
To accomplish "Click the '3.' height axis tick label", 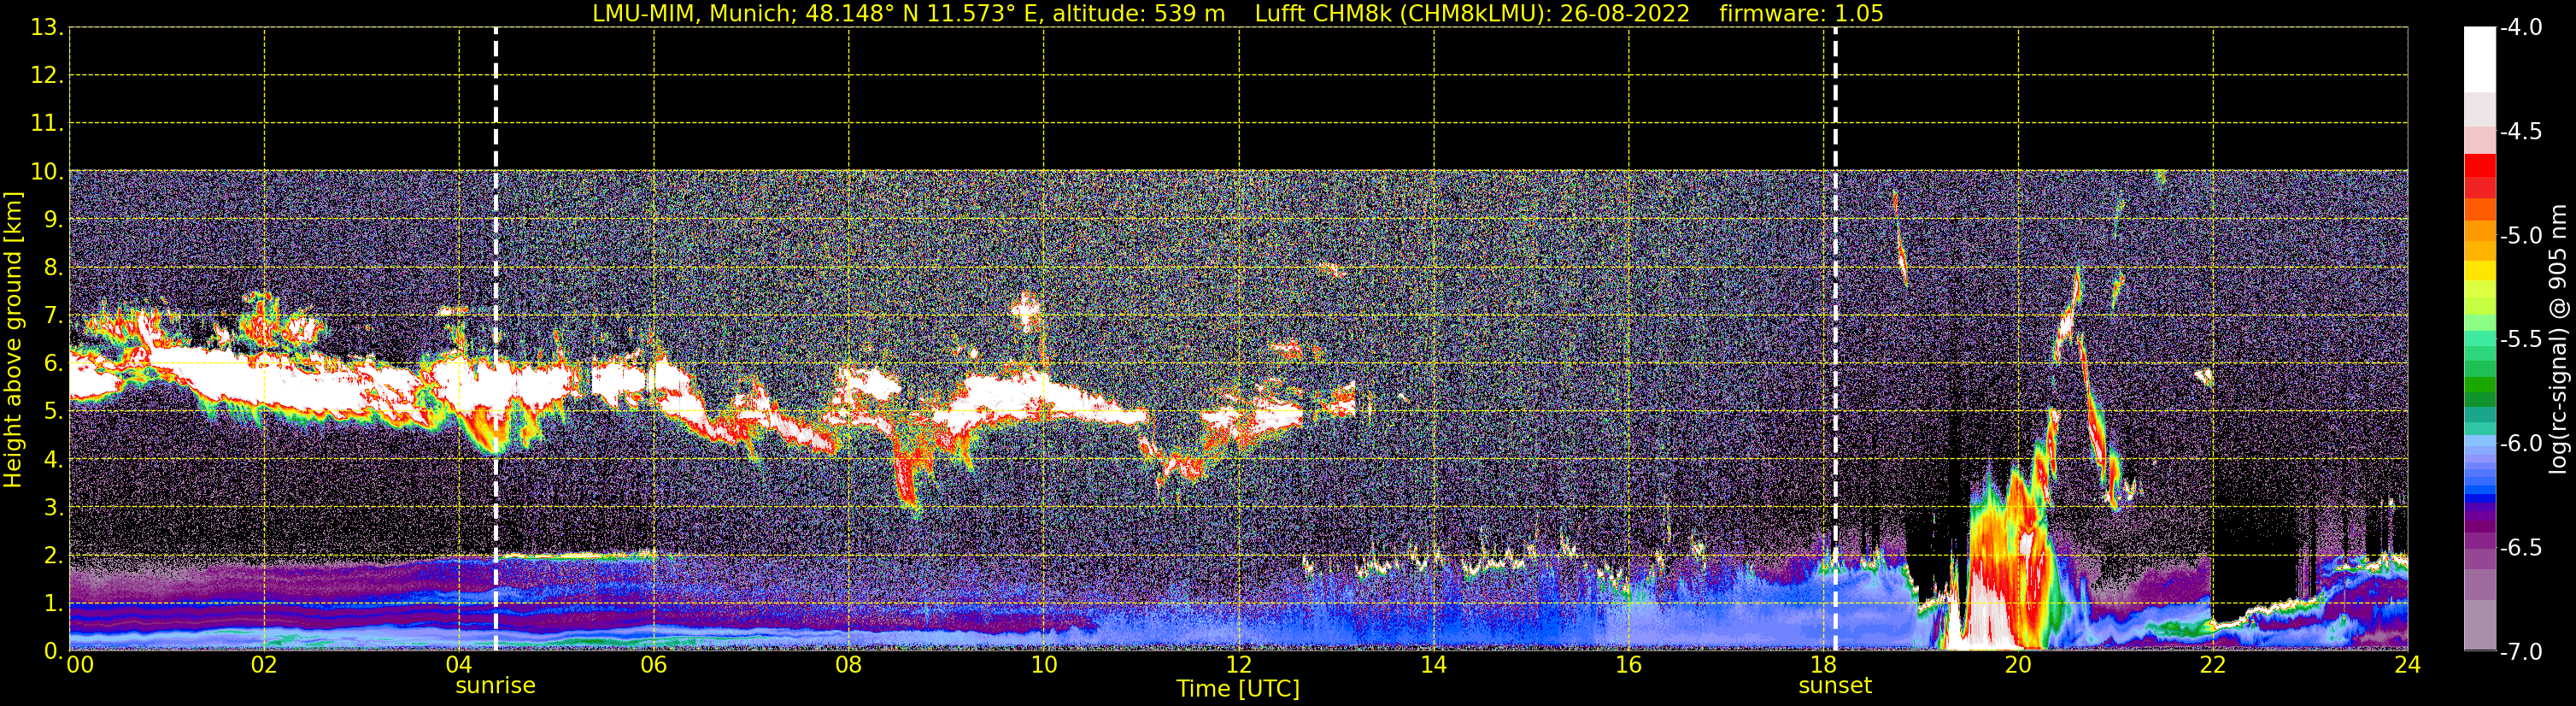I will pyautogui.click(x=54, y=508).
